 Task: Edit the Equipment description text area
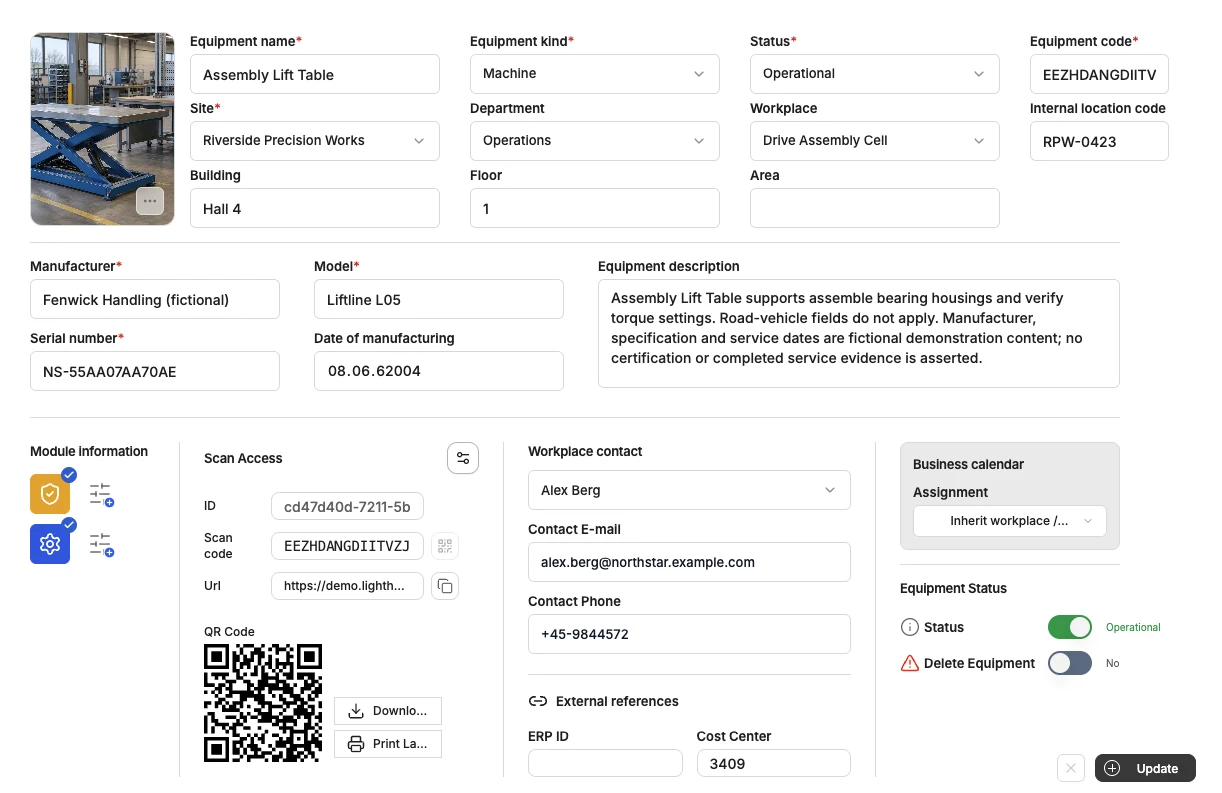point(859,333)
